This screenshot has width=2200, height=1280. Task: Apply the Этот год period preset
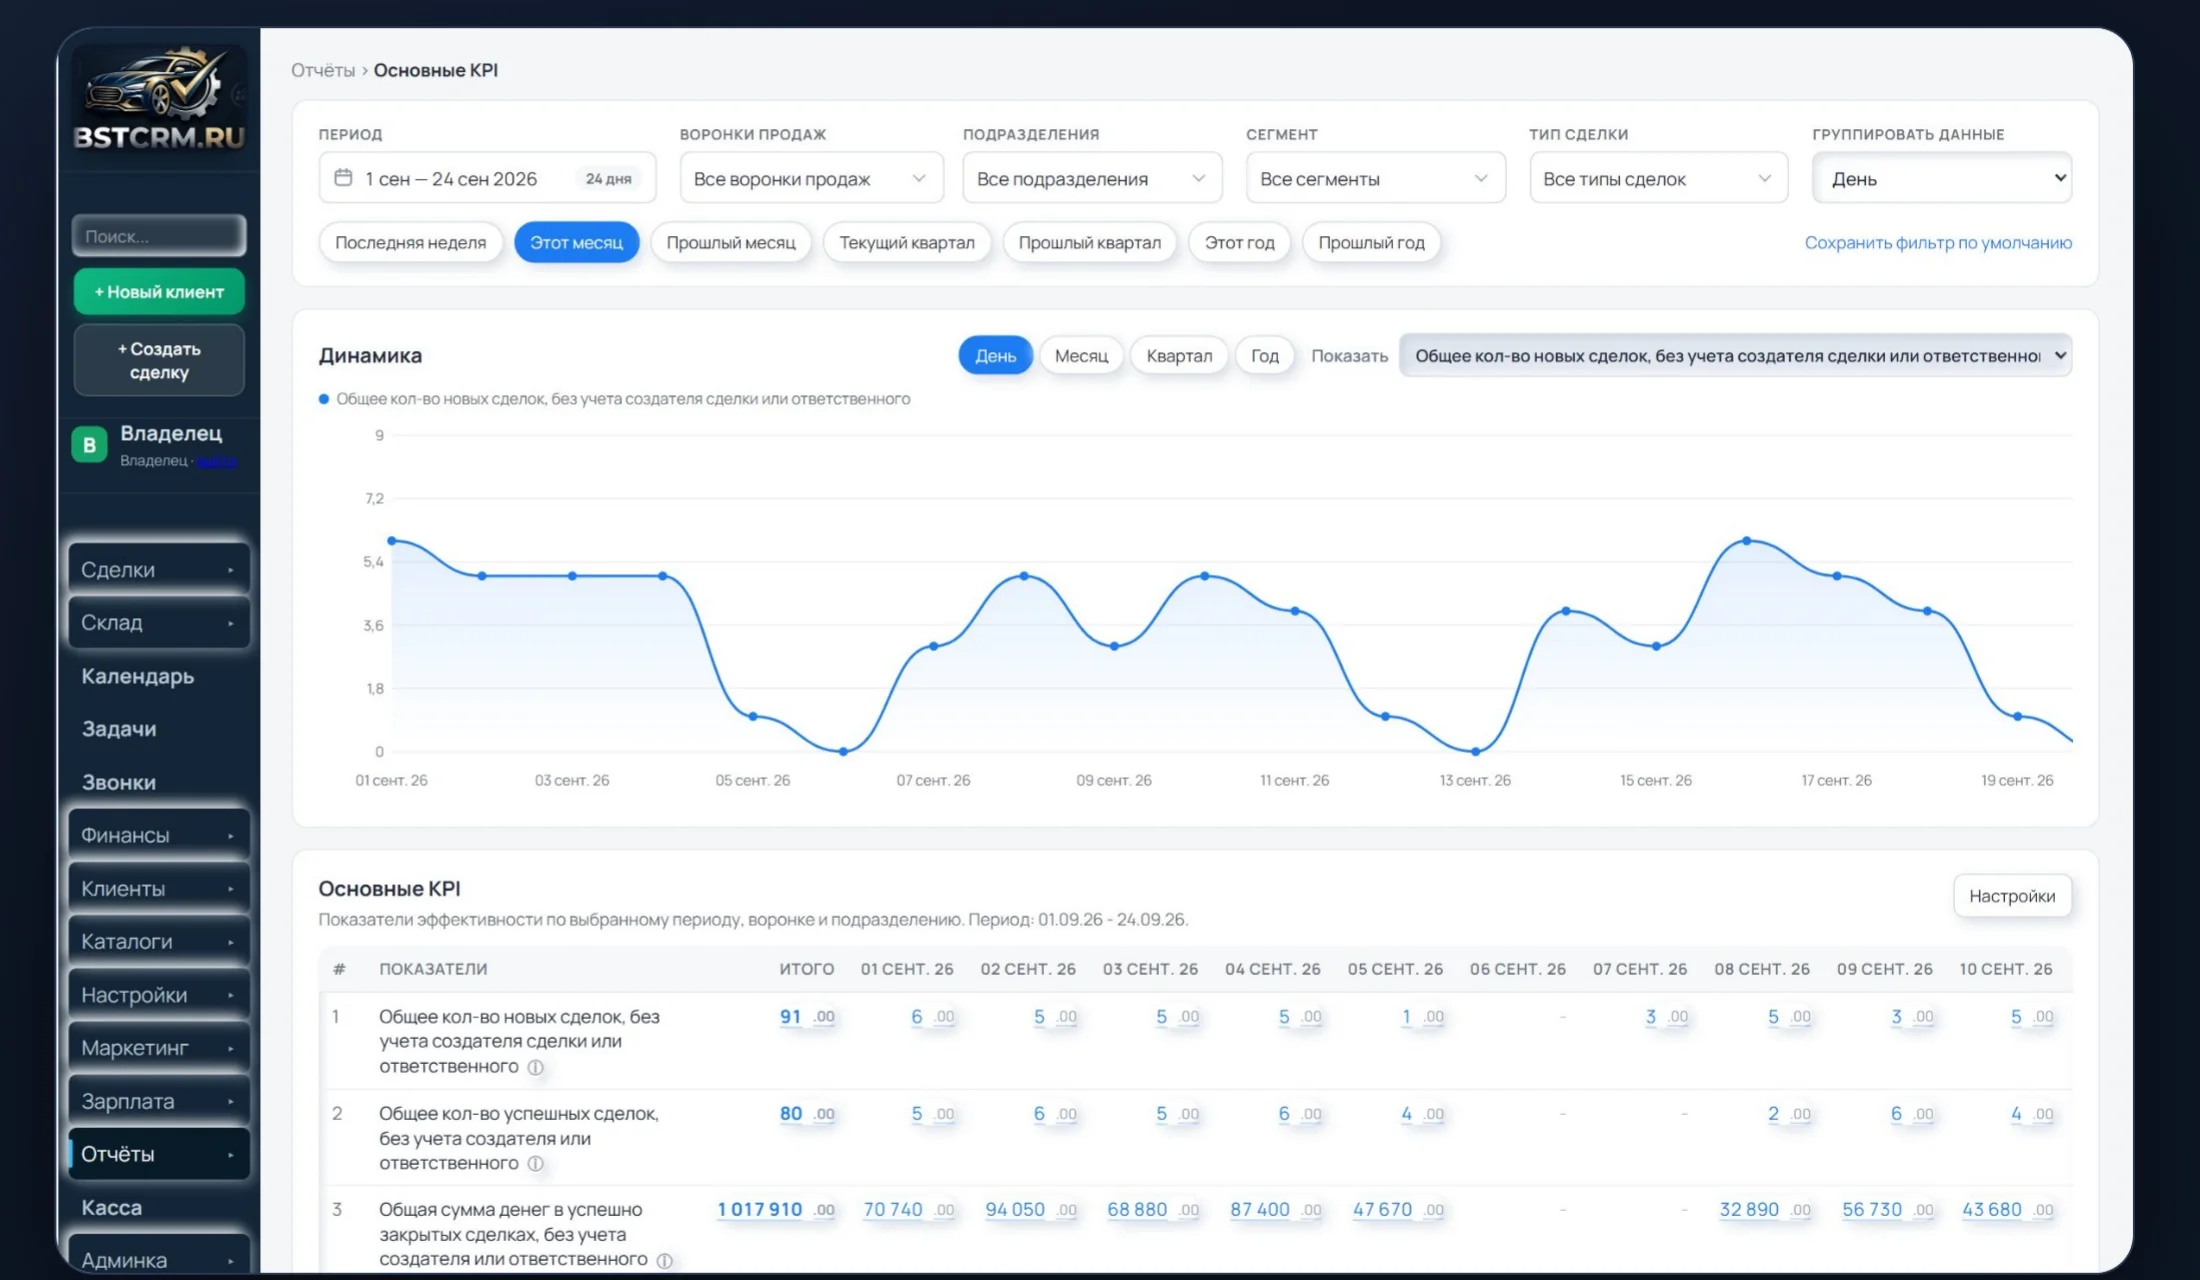point(1239,243)
